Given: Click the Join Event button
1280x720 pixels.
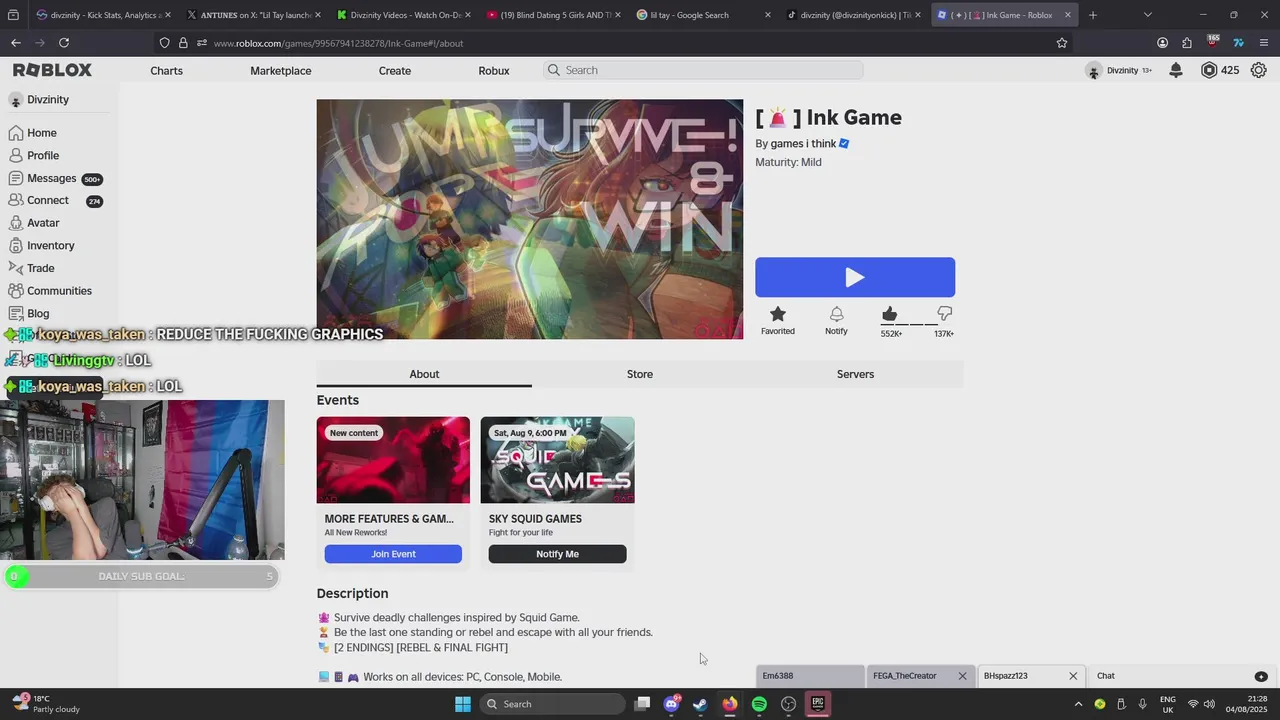Looking at the screenshot, I should pyautogui.click(x=393, y=554).
